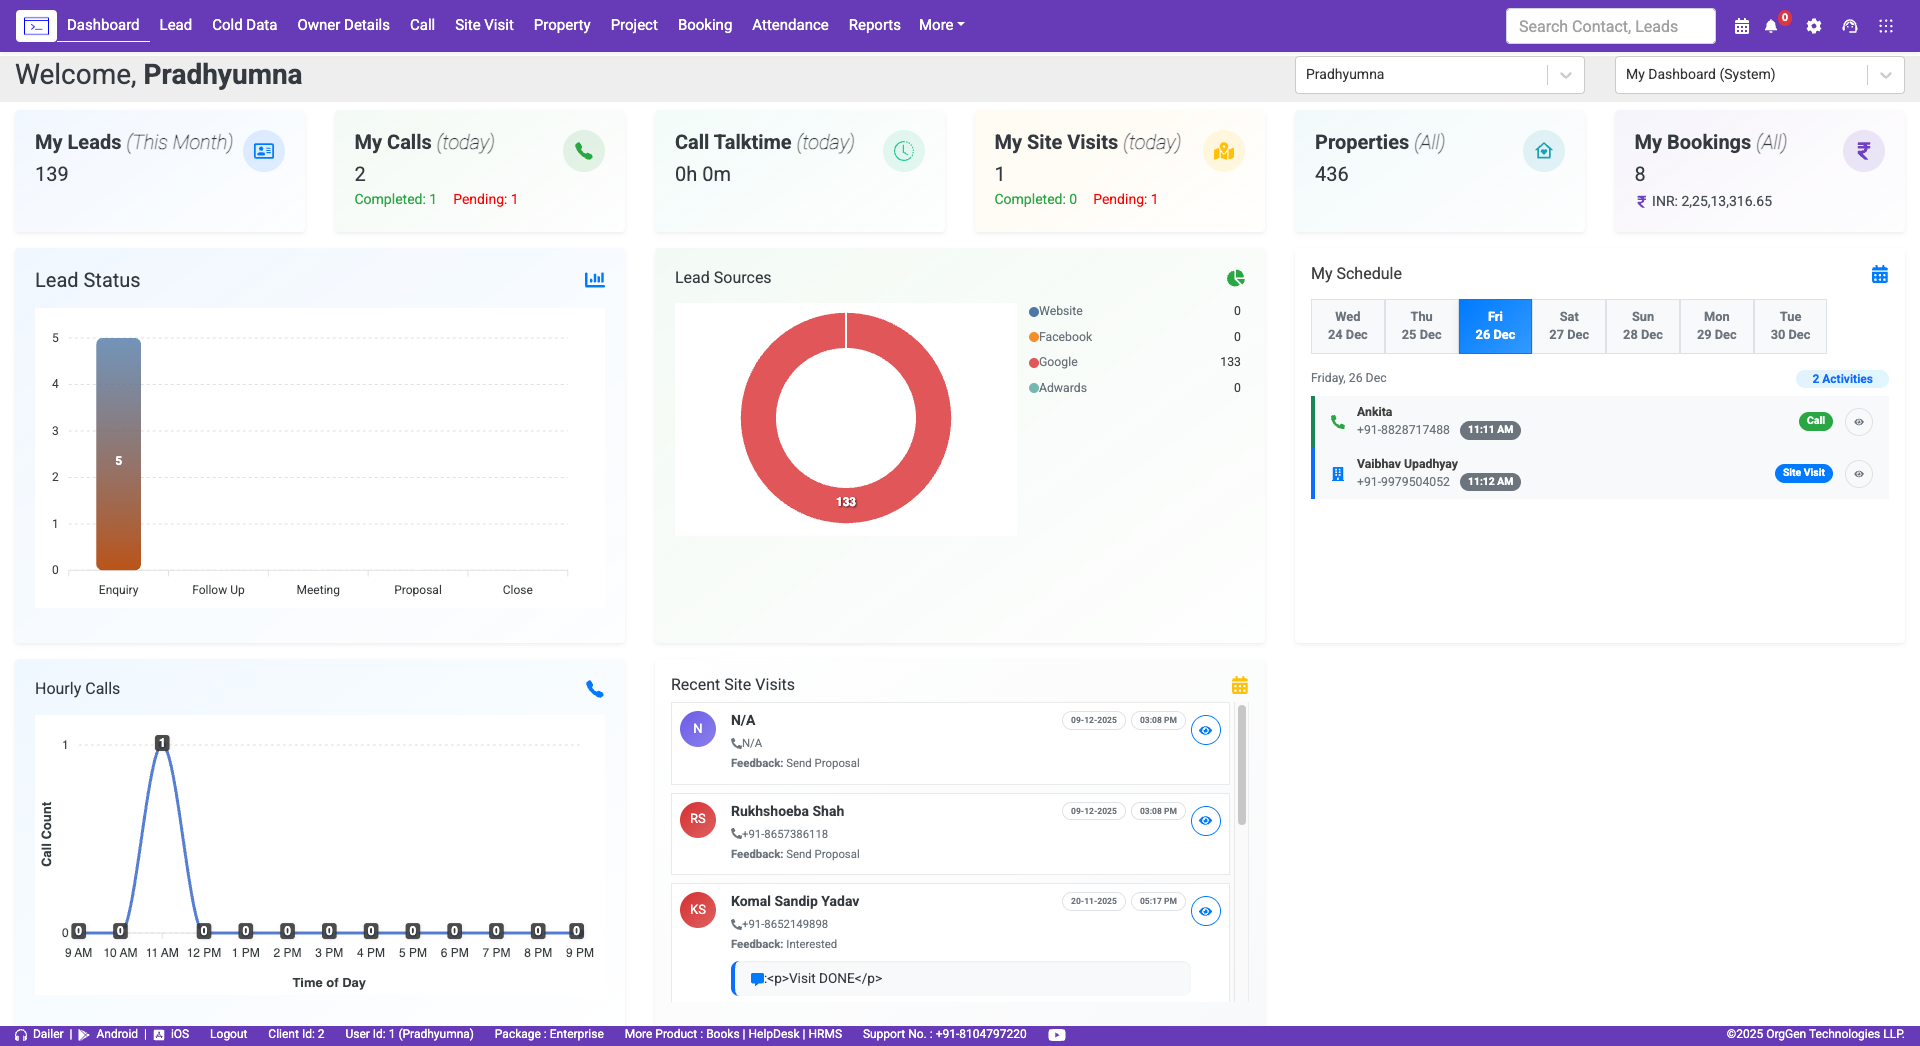Click the support headset icon

point(1849,26)
